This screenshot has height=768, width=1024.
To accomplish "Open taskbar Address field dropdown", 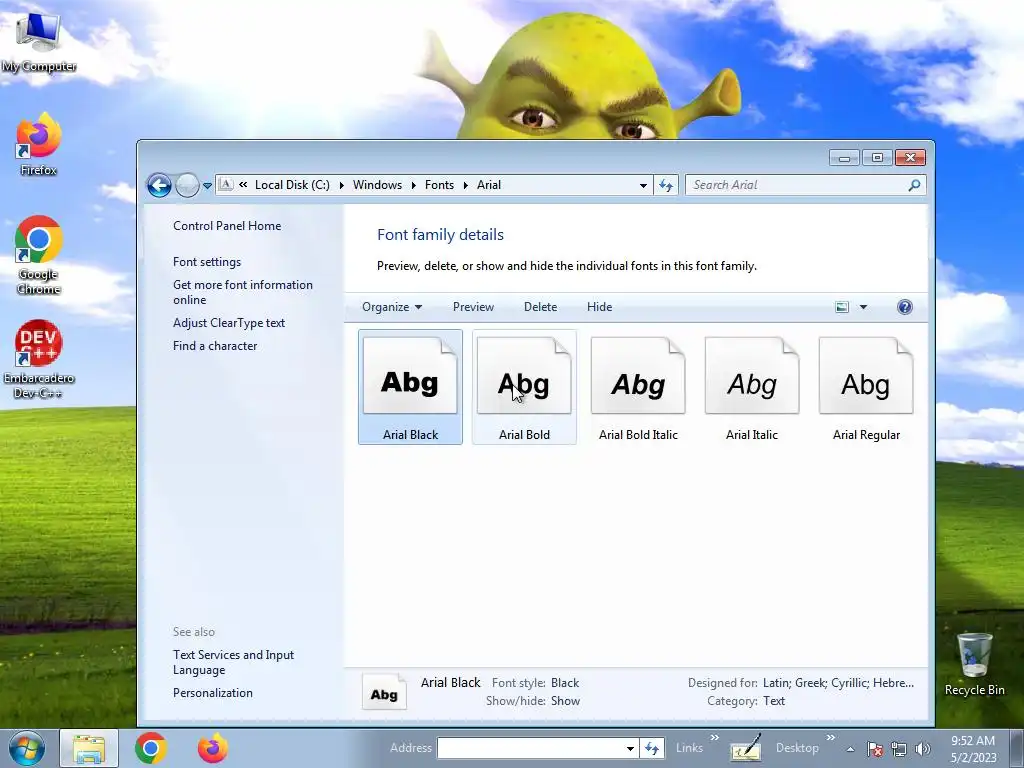I will [x=630, y=748].
